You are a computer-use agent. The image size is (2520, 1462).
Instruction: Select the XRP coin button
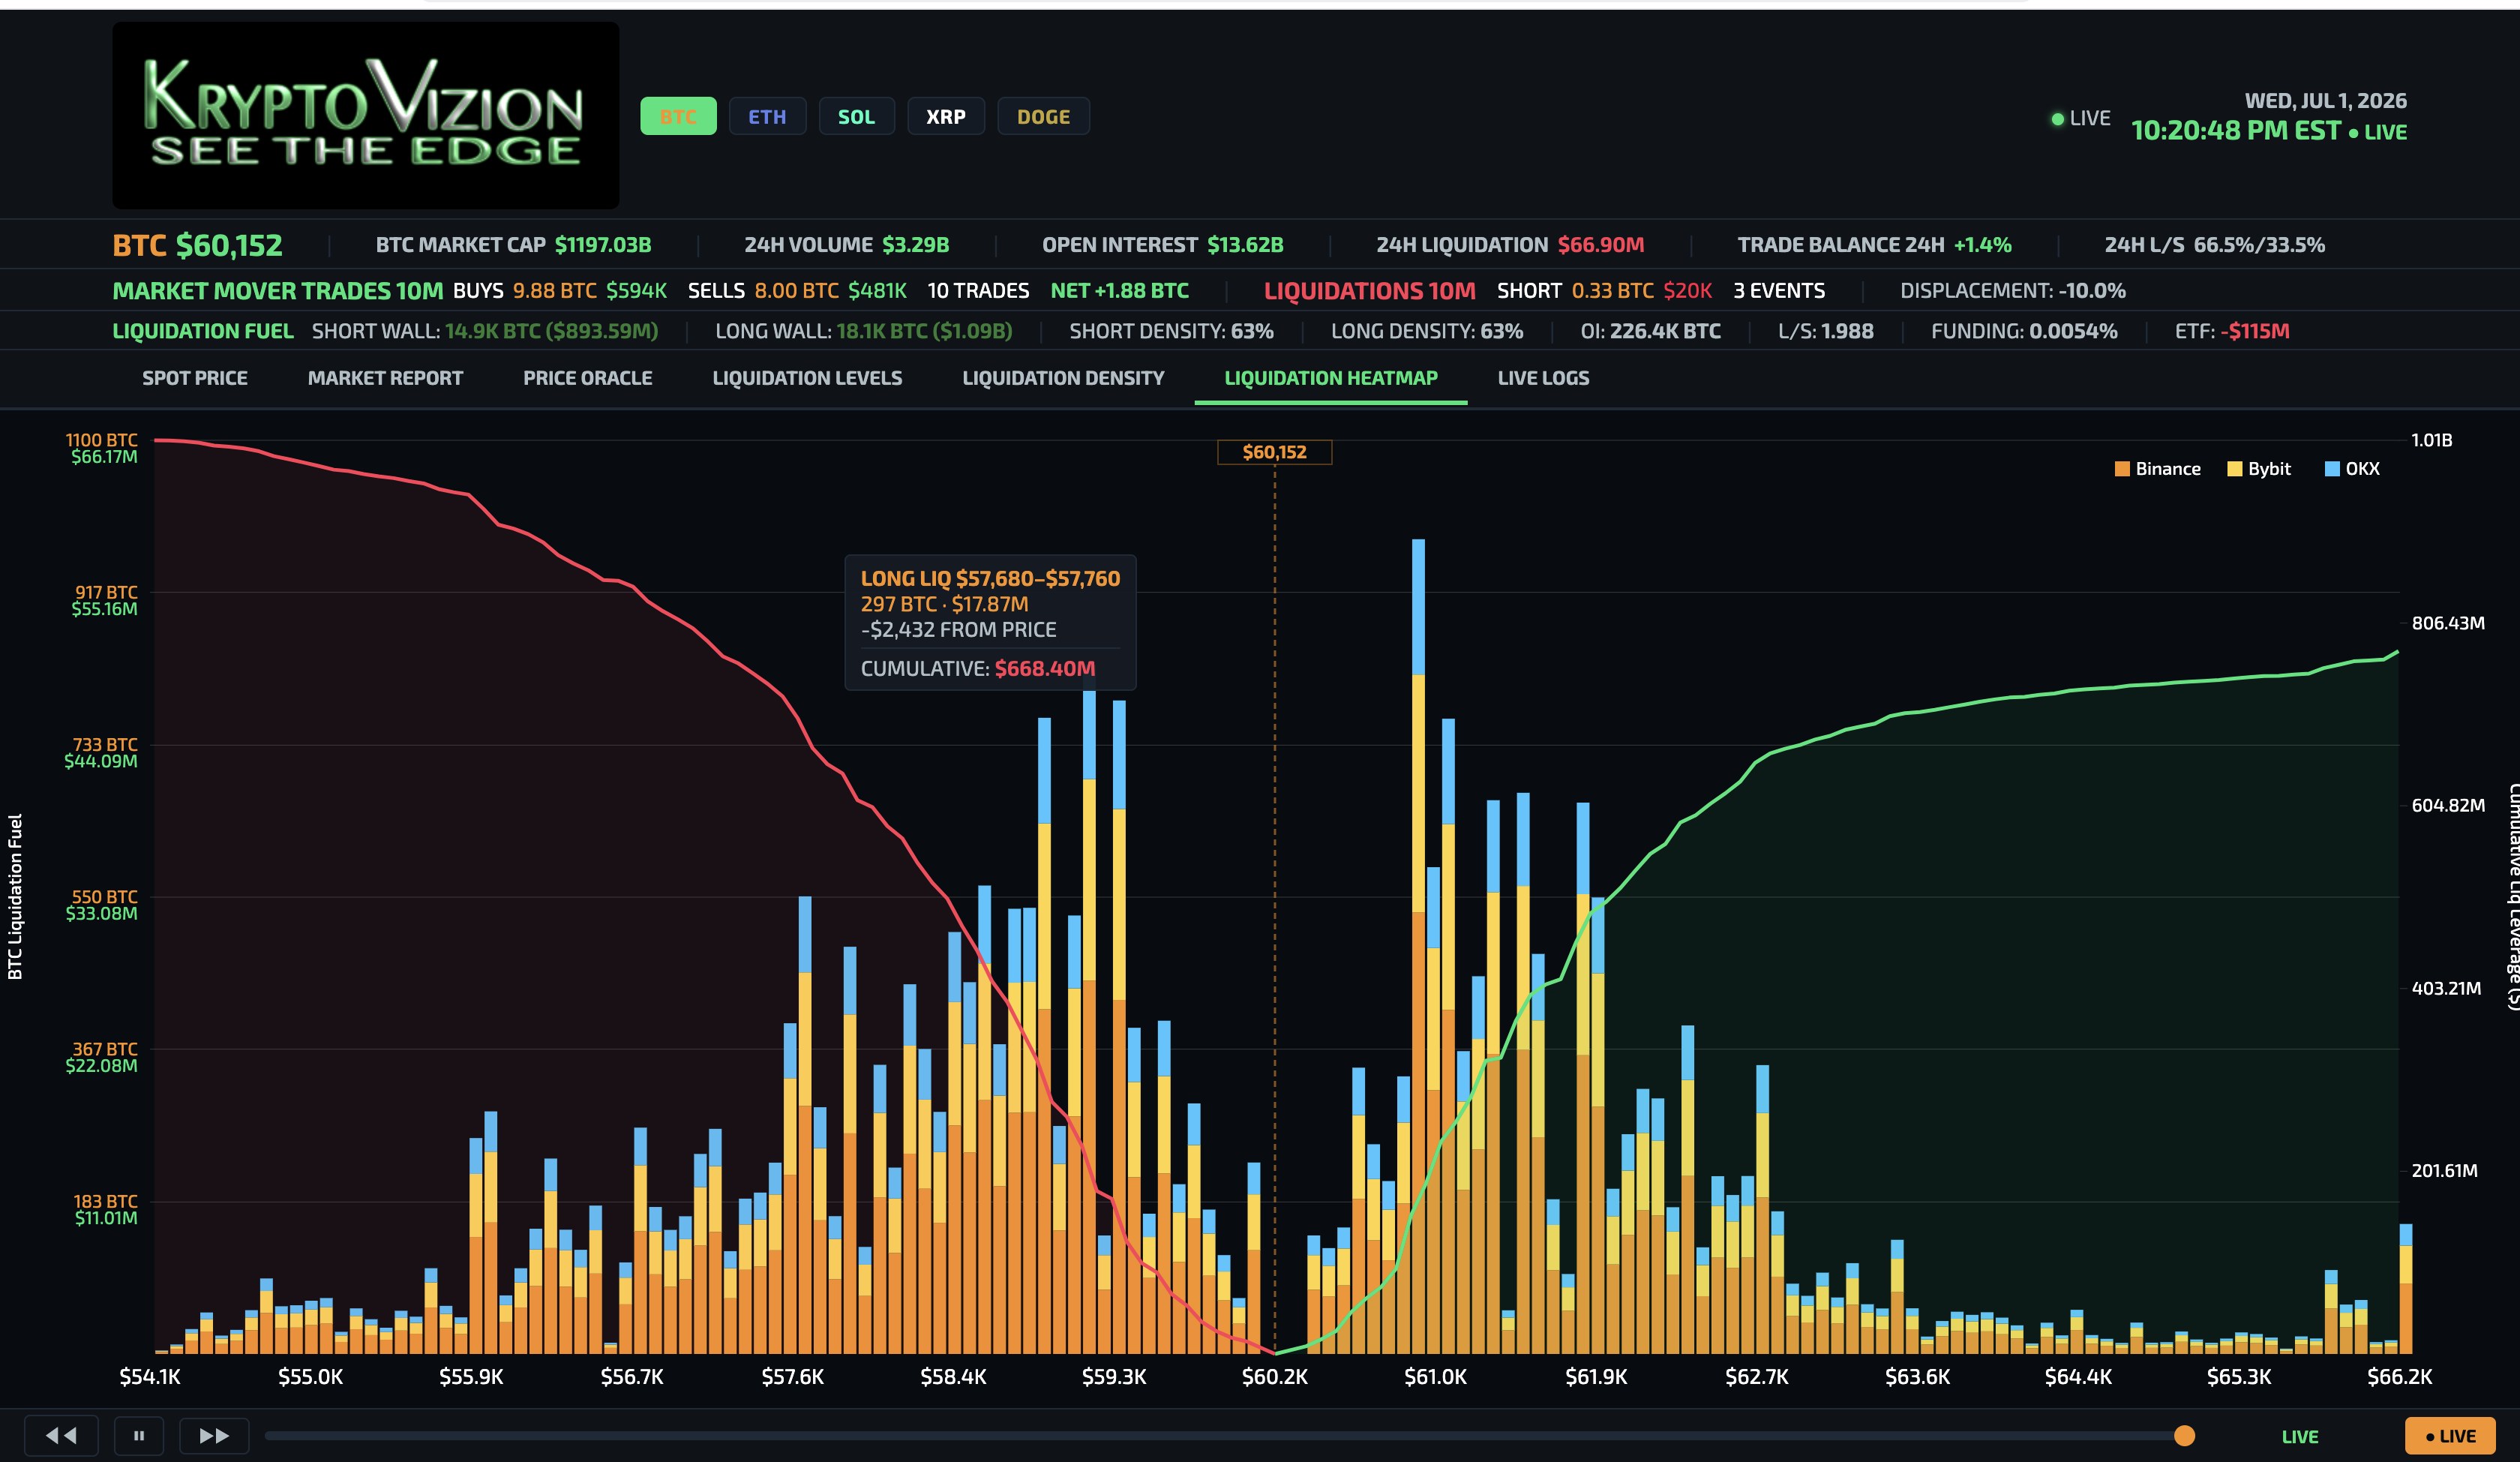coord(945,116)
